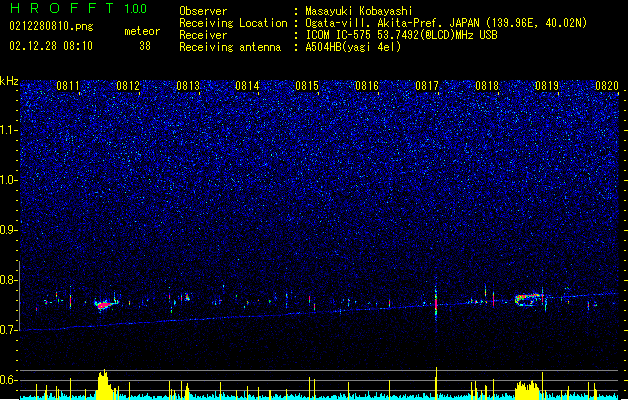629x400 pixels.
Task: Click the 0.7 kHz axis label
Action: (9, 330)
